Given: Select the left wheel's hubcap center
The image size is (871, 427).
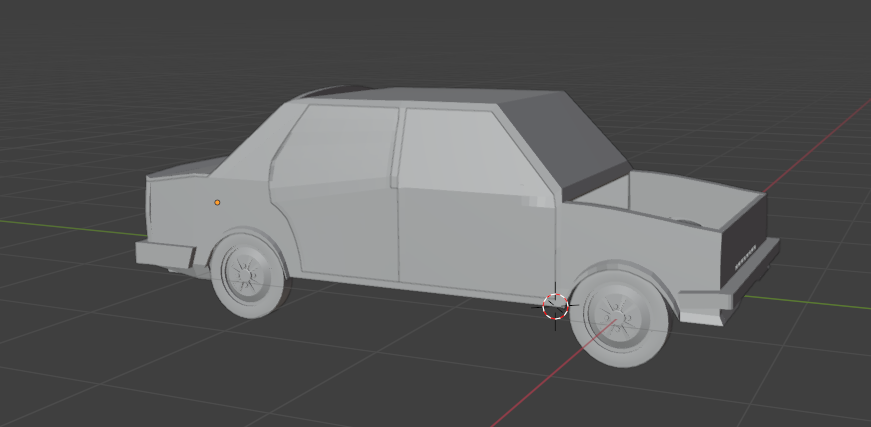Looking at the screenshot, I should click(243, 273).
